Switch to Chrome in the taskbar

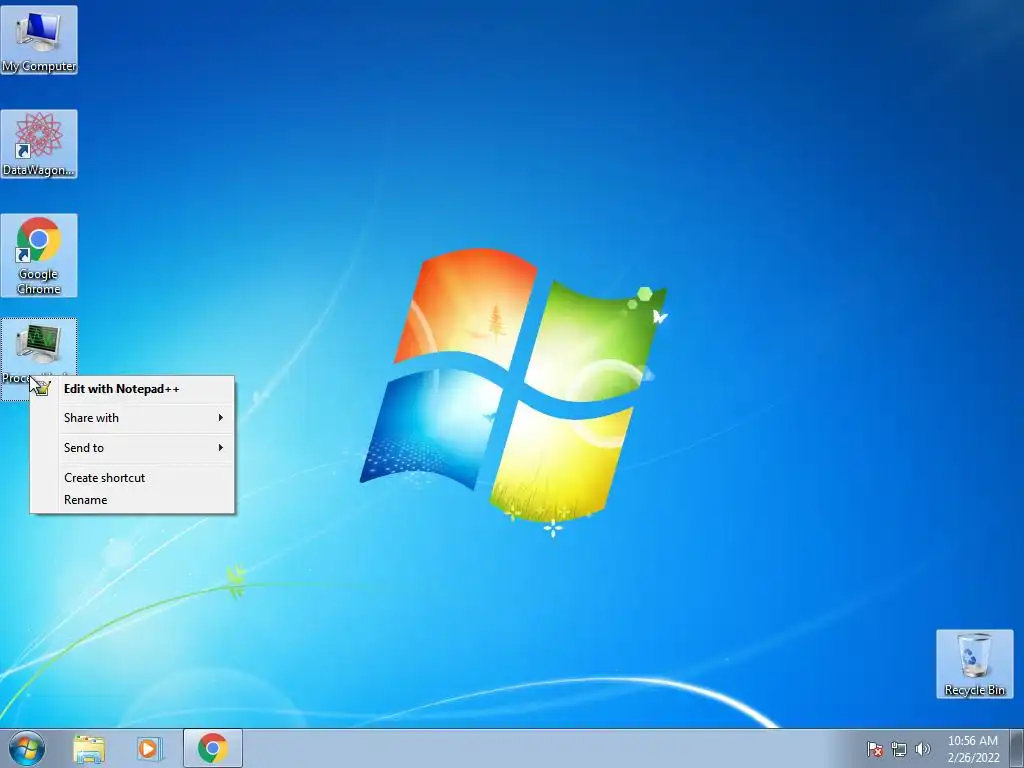pyautogui.click(x=213, y=748)
